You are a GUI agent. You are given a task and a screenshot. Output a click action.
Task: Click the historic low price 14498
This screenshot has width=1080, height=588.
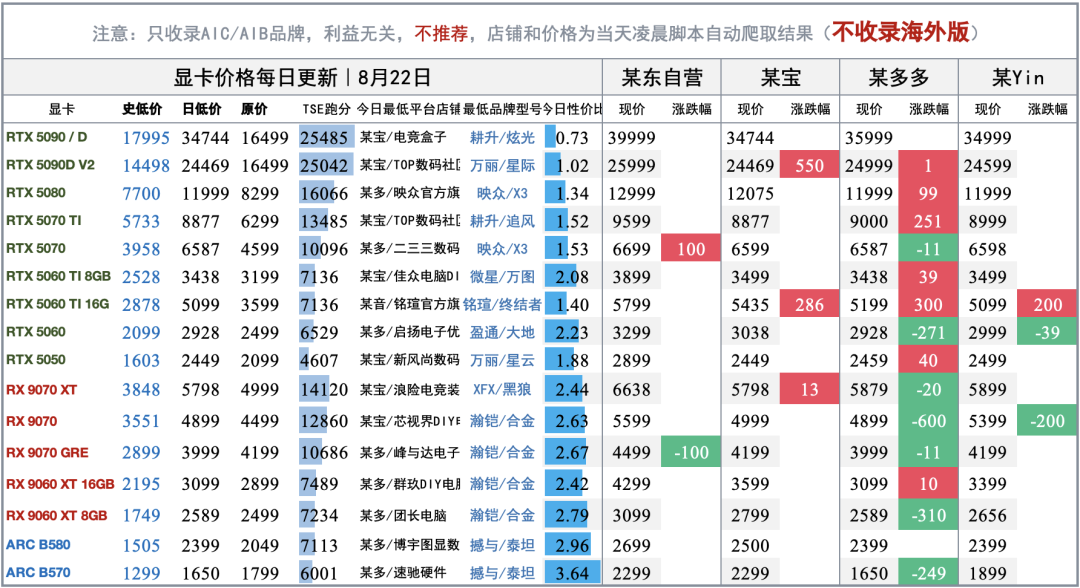click(145, 165)
